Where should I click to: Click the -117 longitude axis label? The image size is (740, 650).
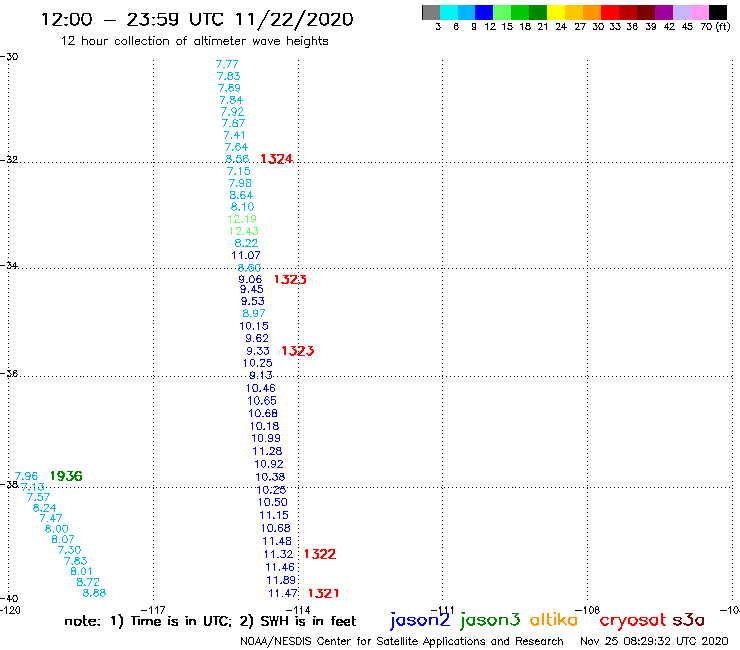[153, 610]
